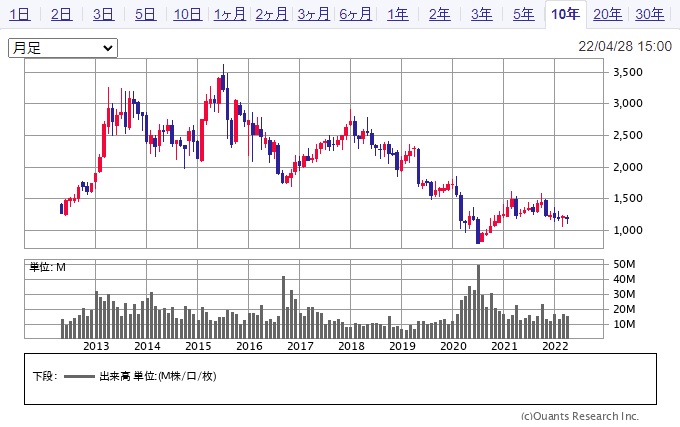
Task: Click the 1,500 price axis label
Action: click(x=628, y=198)
